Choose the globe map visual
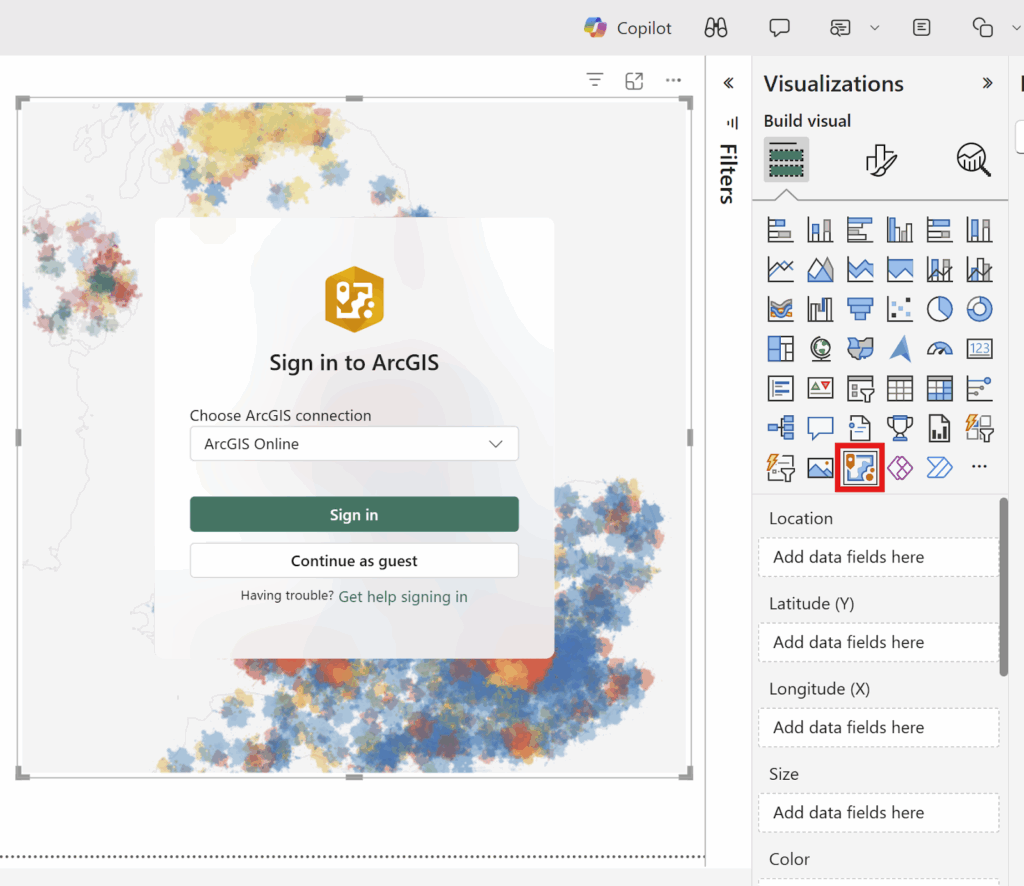Viewport: 1024px width, 886px height. click(x=820, y=349)
